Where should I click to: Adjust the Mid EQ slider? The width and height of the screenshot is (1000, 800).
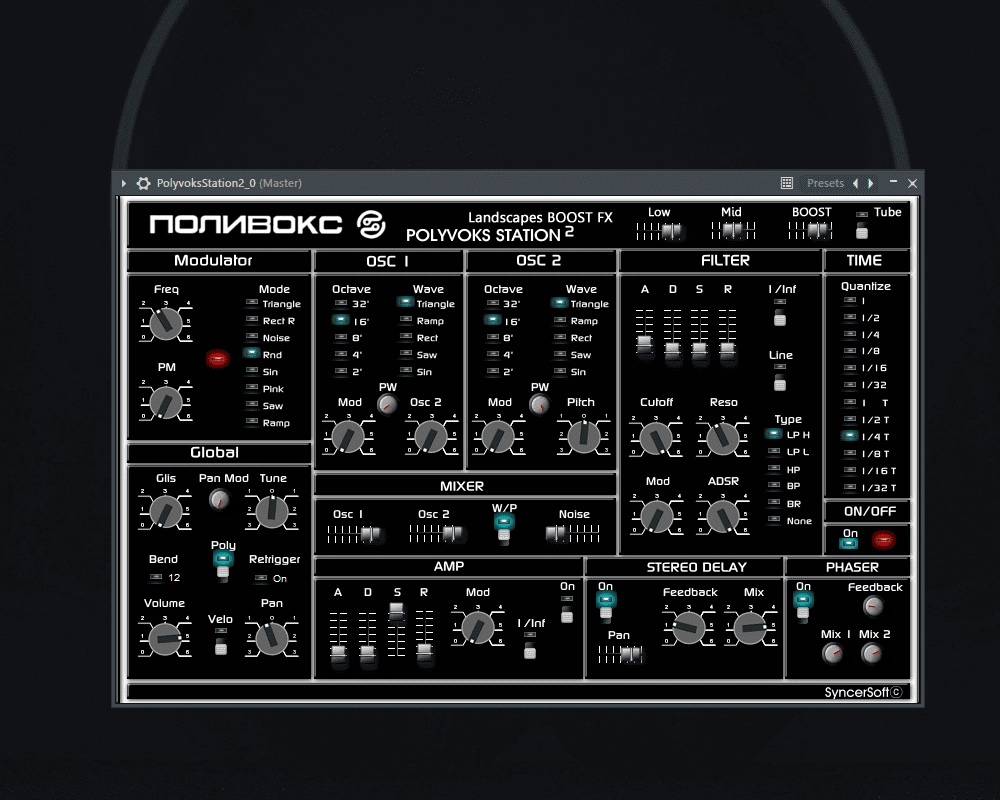click(733, 230)
